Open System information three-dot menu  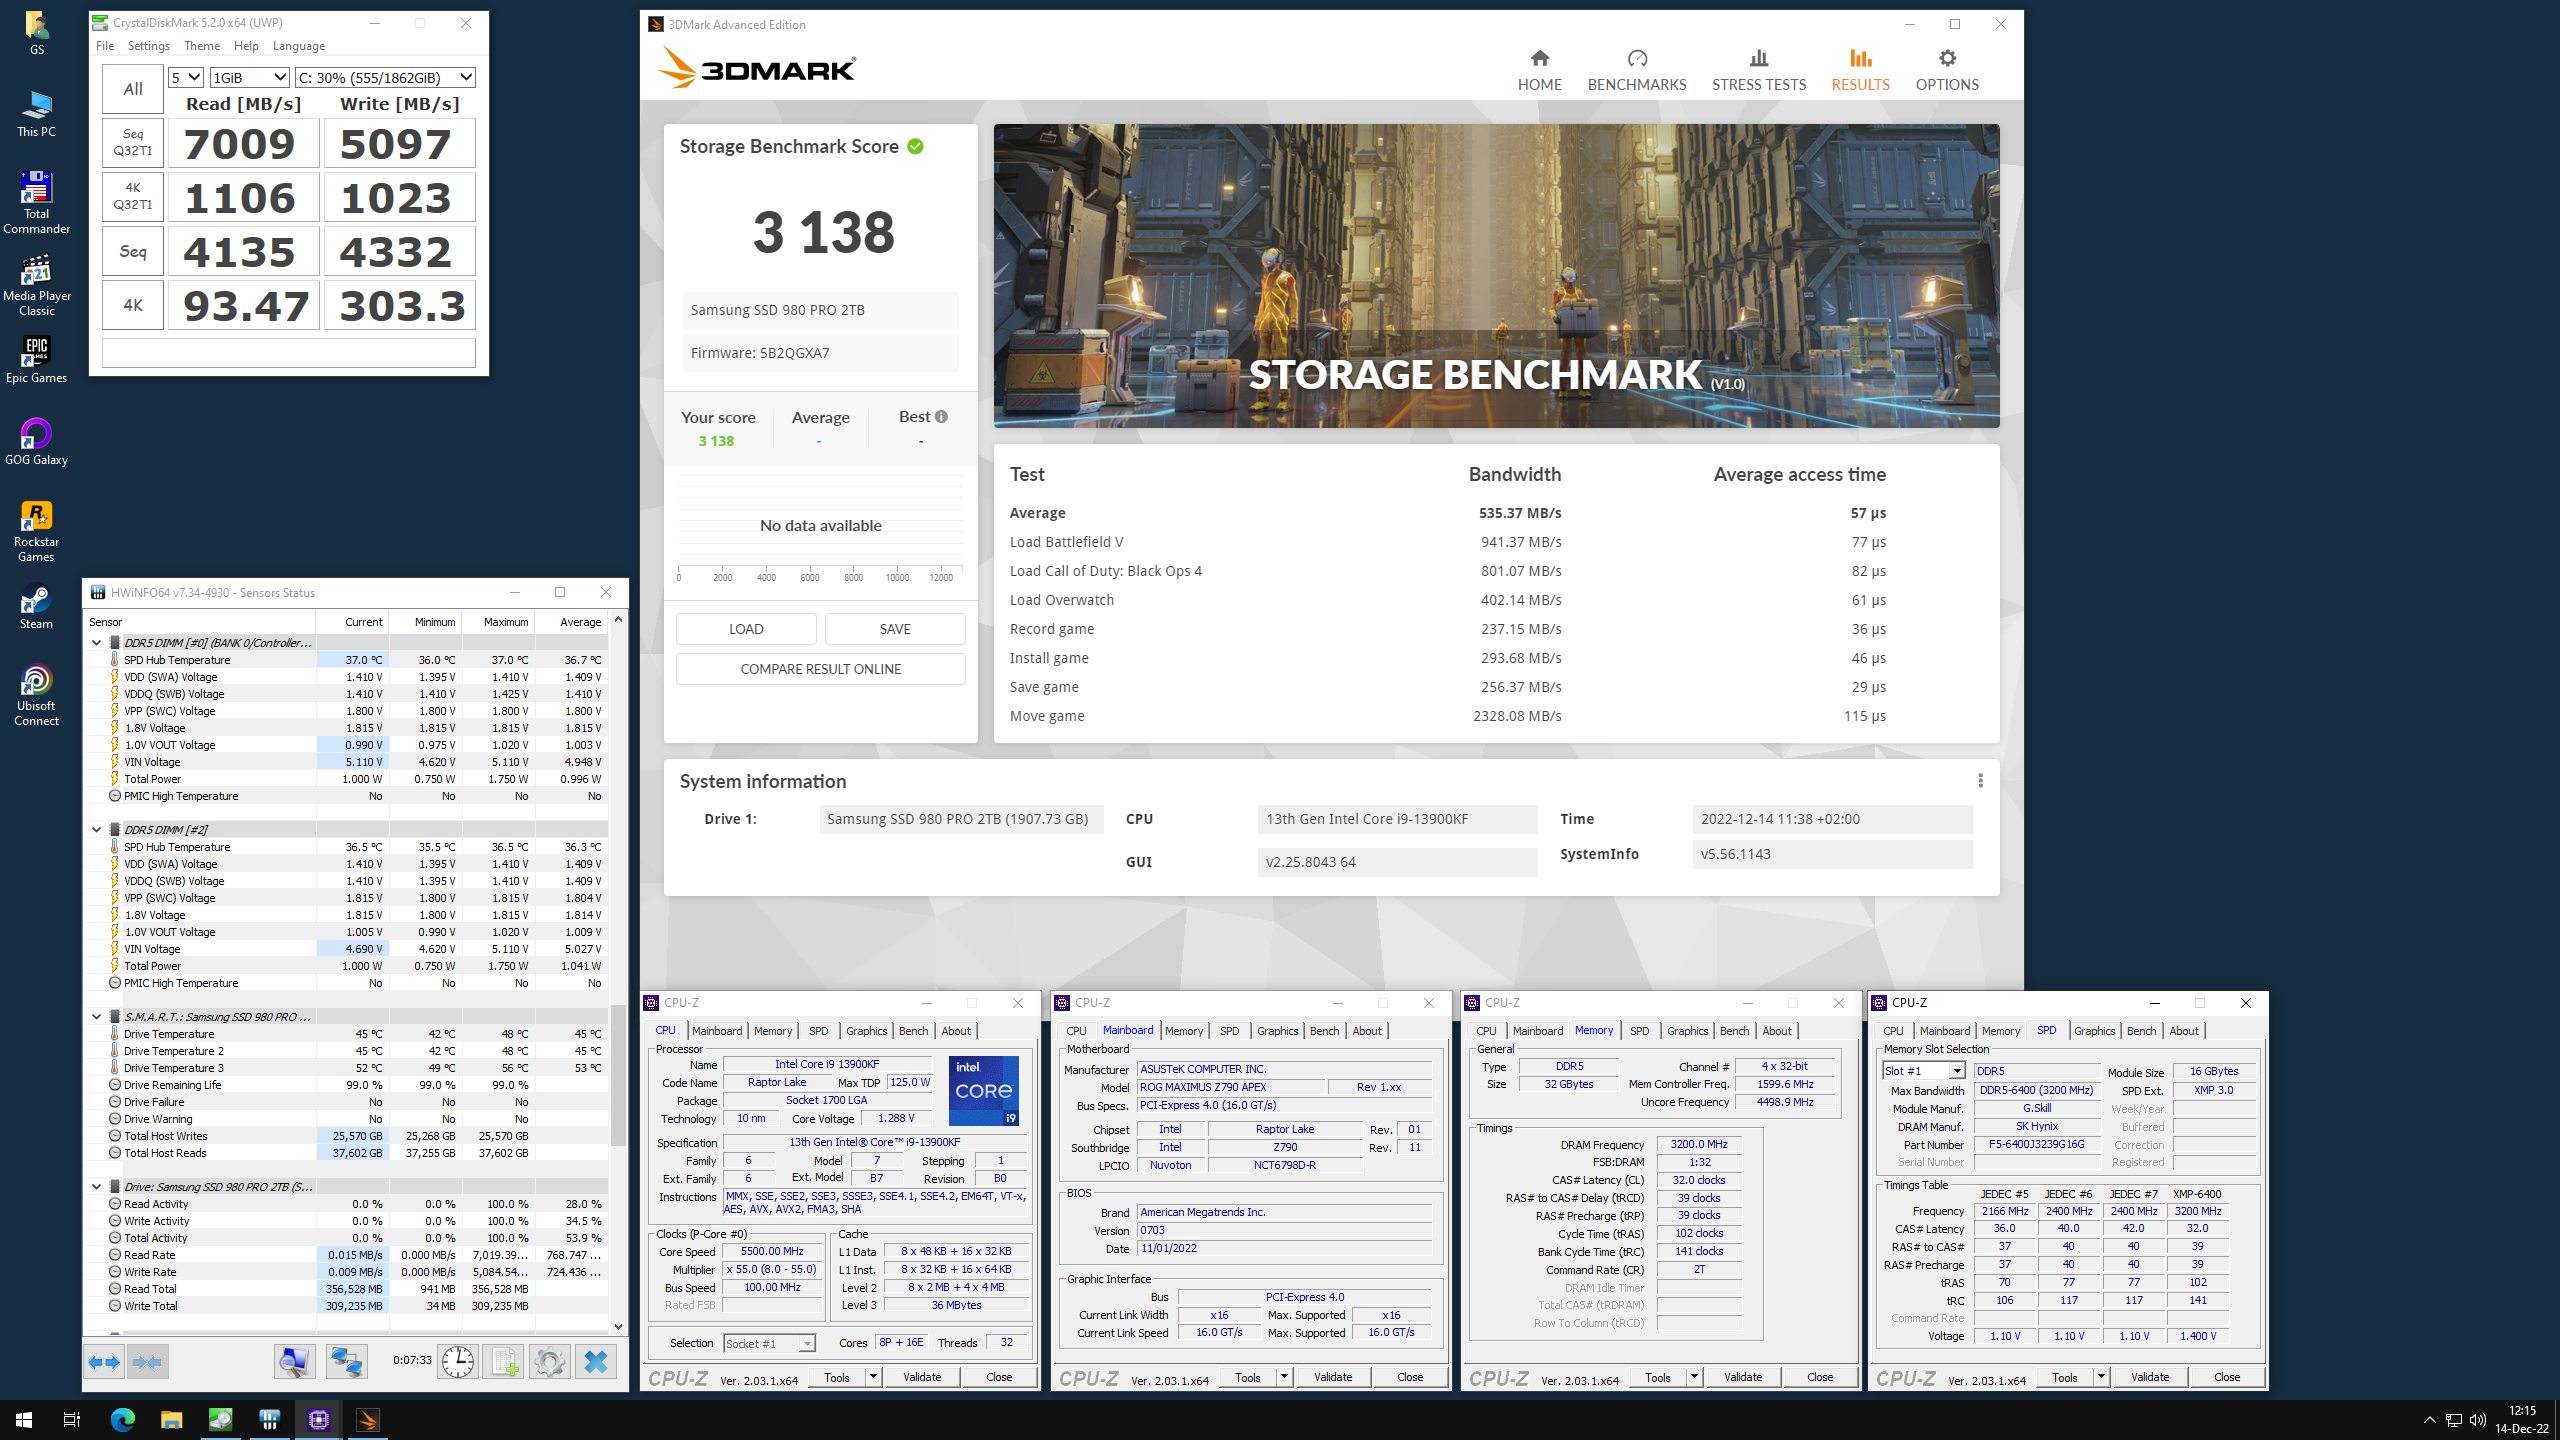tap(1980, 781)
